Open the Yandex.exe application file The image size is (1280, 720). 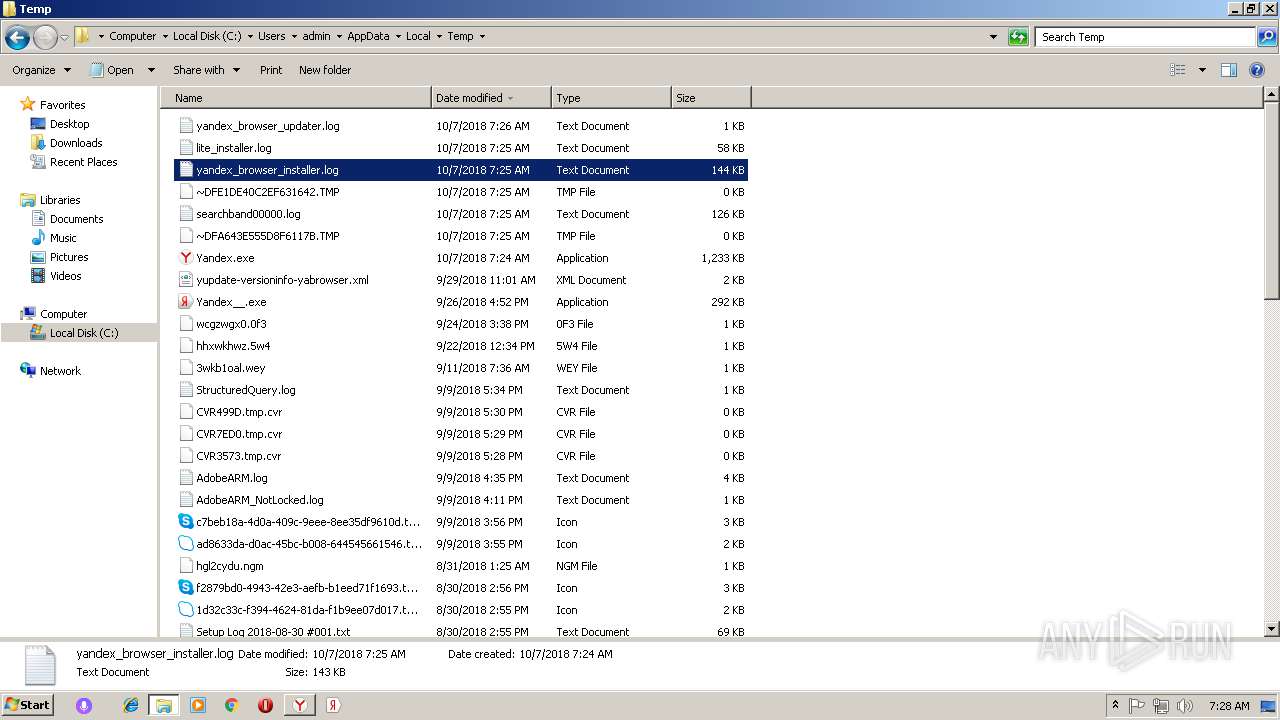point(225,258)
